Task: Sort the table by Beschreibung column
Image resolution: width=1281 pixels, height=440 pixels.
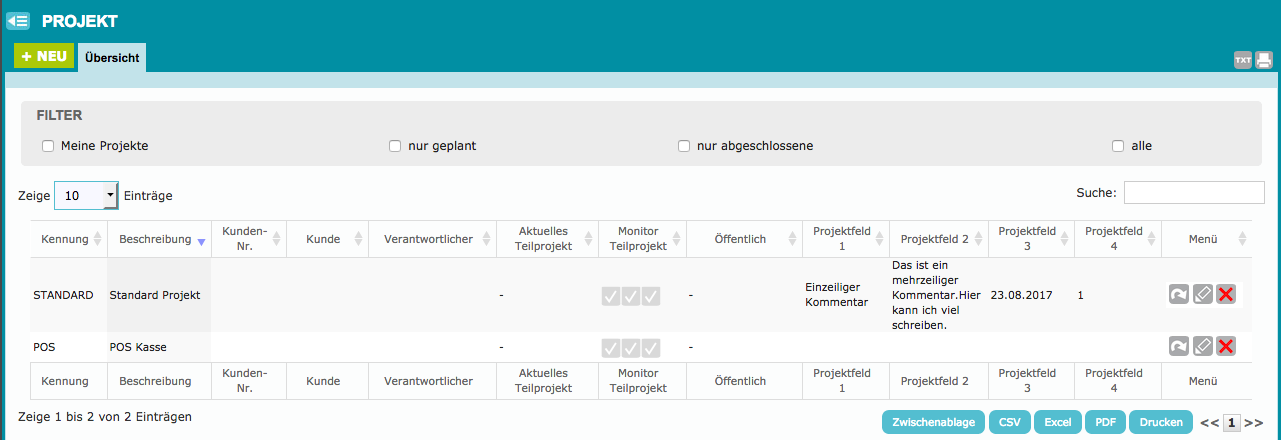Action: tap(155, 240)
